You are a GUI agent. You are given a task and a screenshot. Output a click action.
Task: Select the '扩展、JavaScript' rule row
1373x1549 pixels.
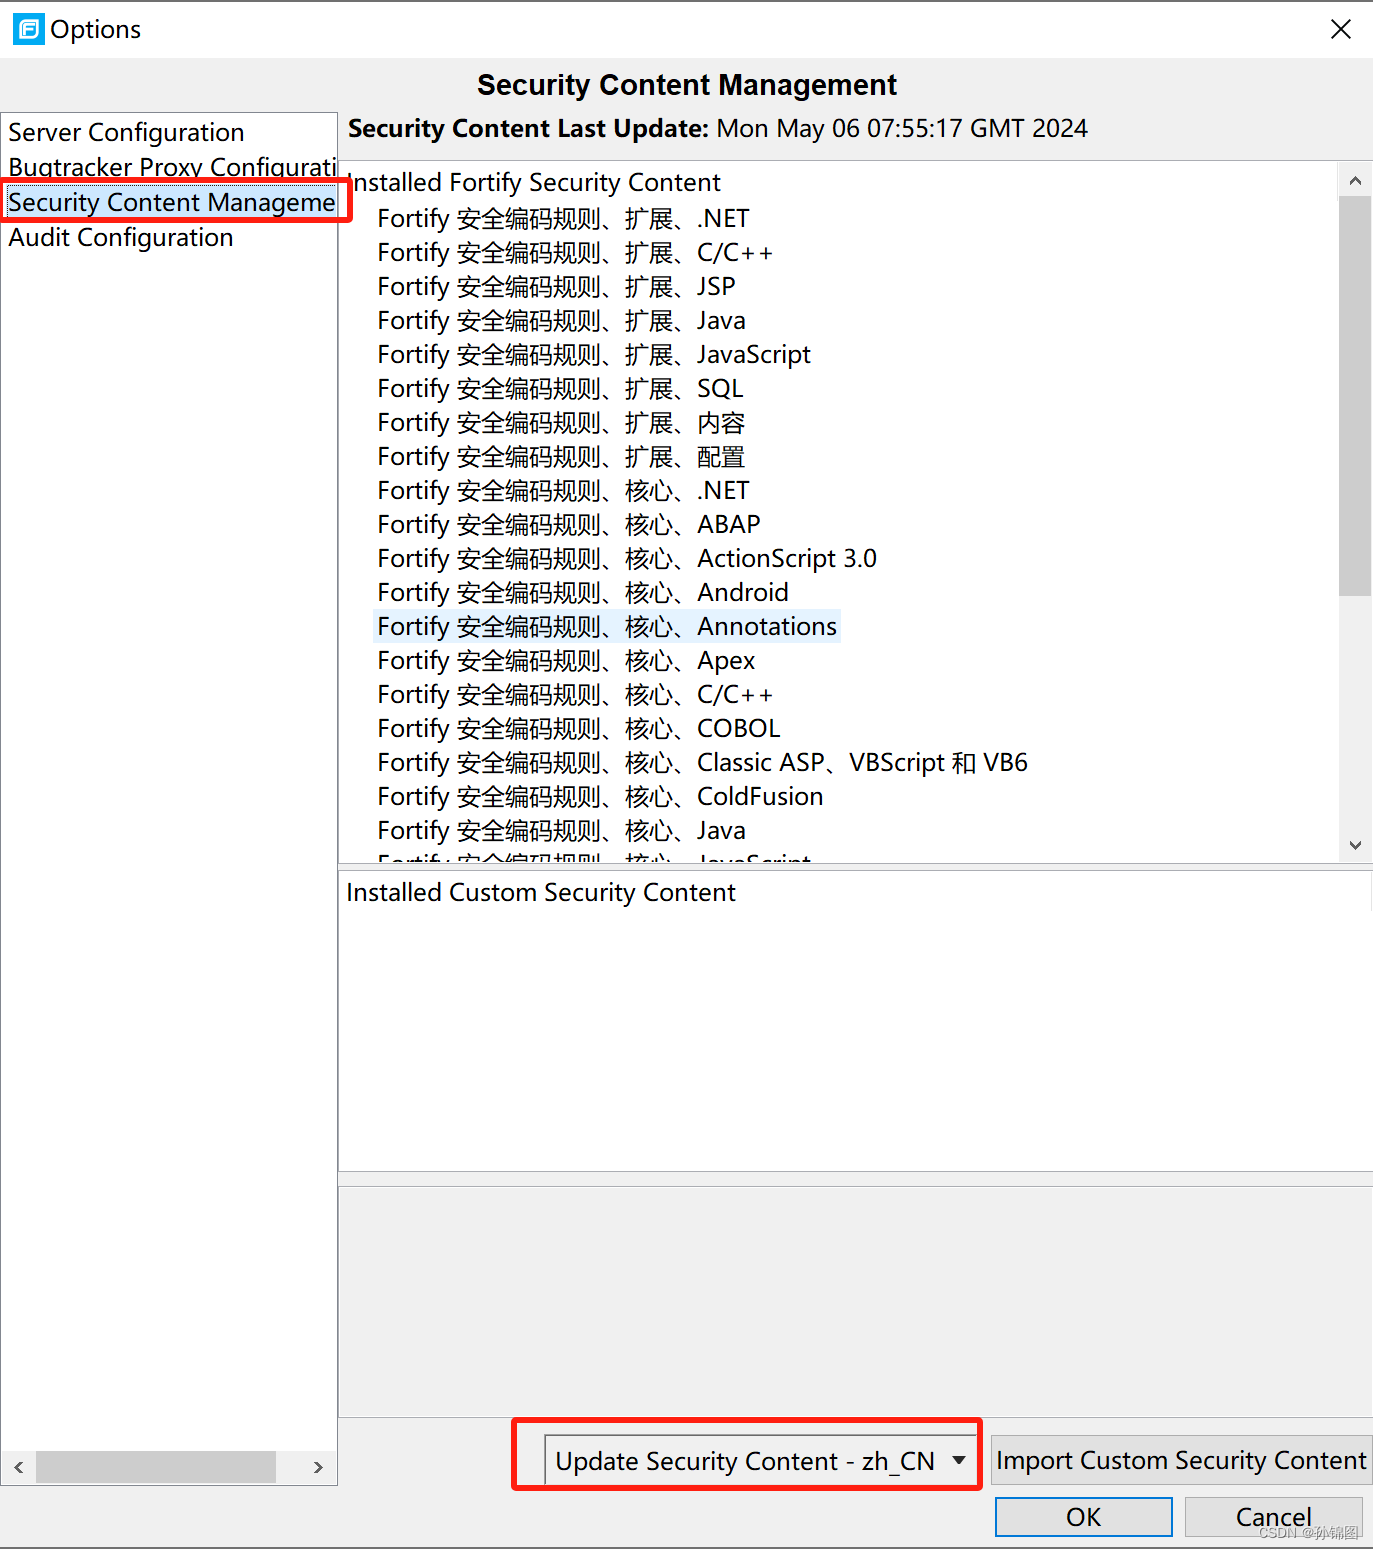tap(594, 354)
